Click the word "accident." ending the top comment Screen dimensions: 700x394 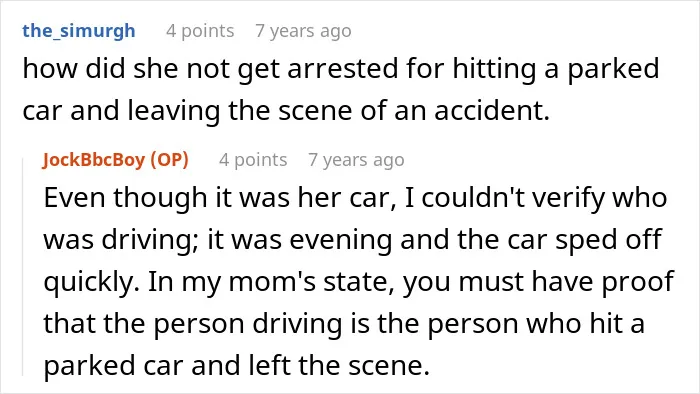pos(492,111)
